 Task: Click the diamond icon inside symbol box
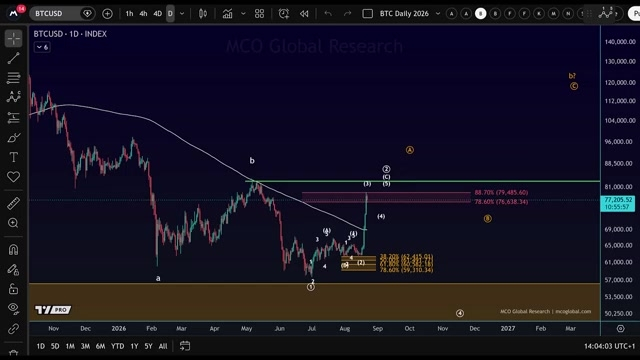87,13
